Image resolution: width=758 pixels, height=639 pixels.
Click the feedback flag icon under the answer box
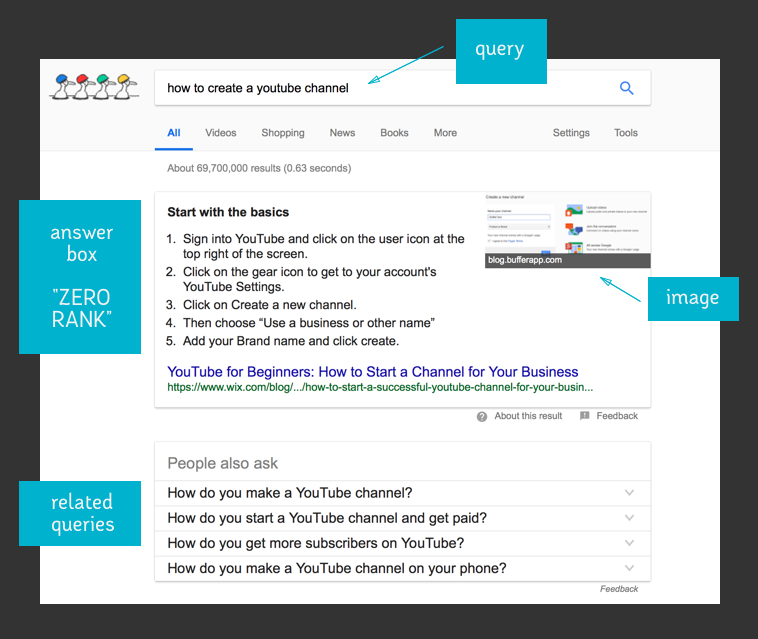[x=584, y=416]
